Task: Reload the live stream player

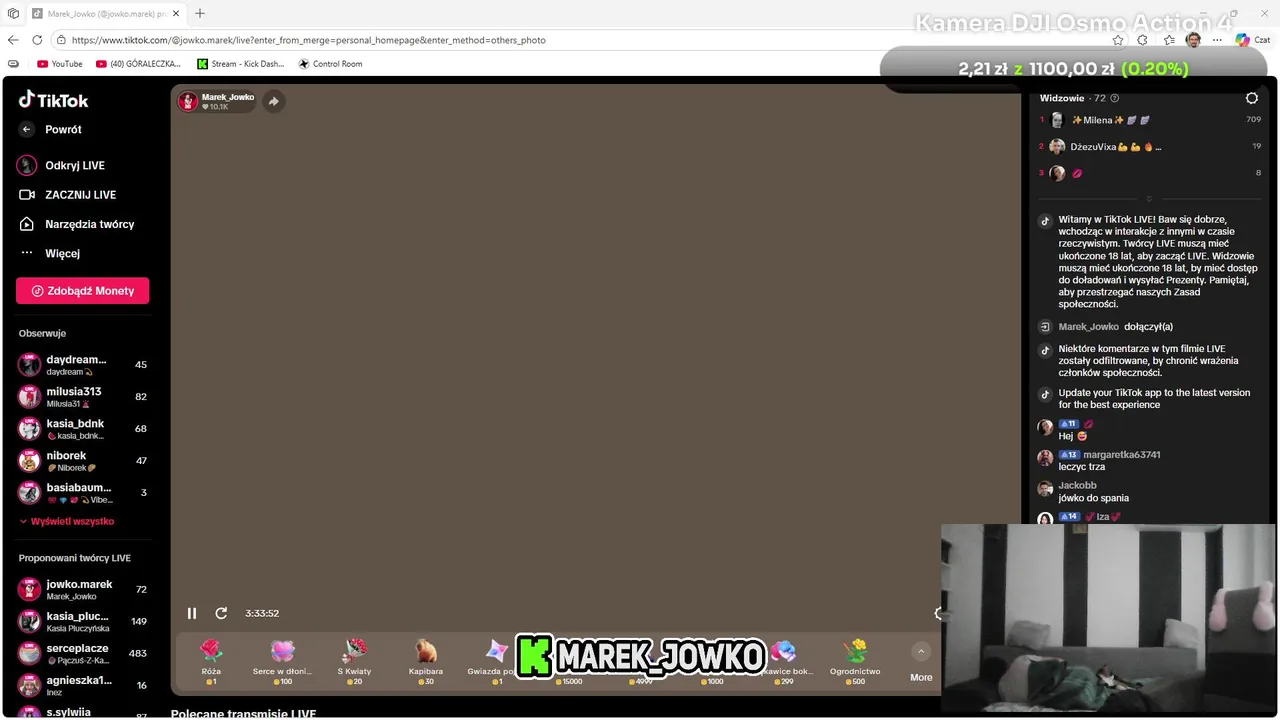Action: click(221, 613)
